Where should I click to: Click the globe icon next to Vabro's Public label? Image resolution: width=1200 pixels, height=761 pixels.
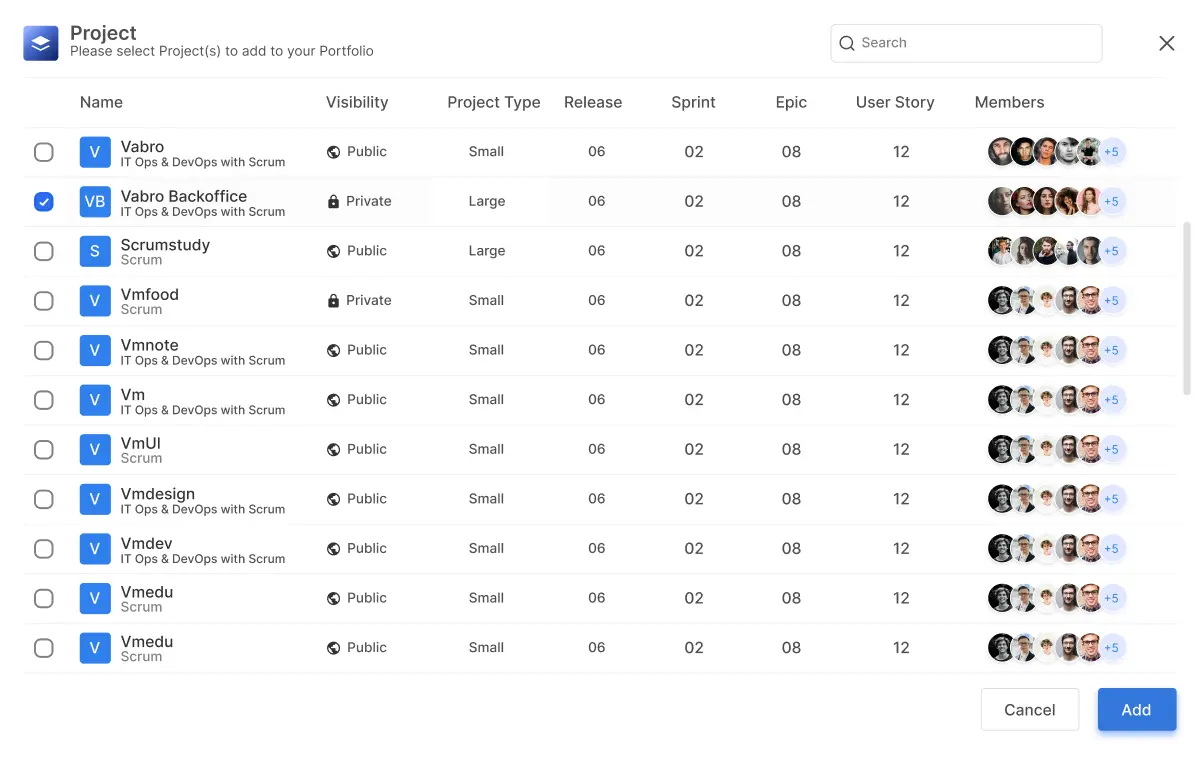pyautogui.click(x=333, y=151)
